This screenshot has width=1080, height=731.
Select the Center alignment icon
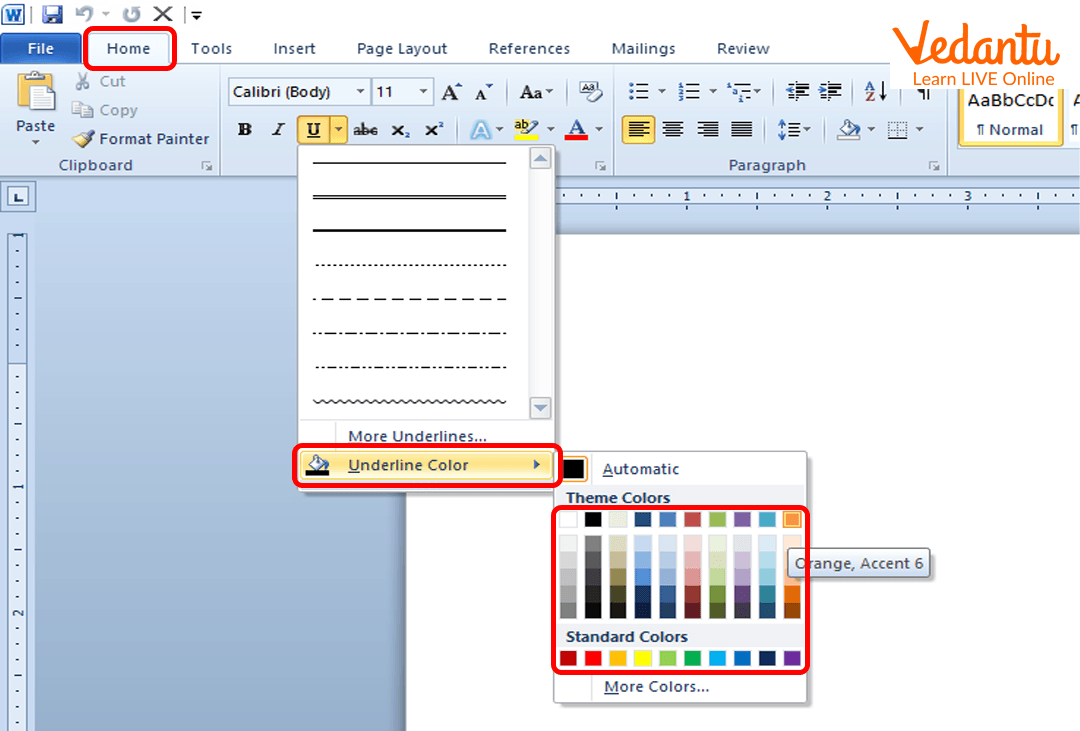[x=673, y=129]
